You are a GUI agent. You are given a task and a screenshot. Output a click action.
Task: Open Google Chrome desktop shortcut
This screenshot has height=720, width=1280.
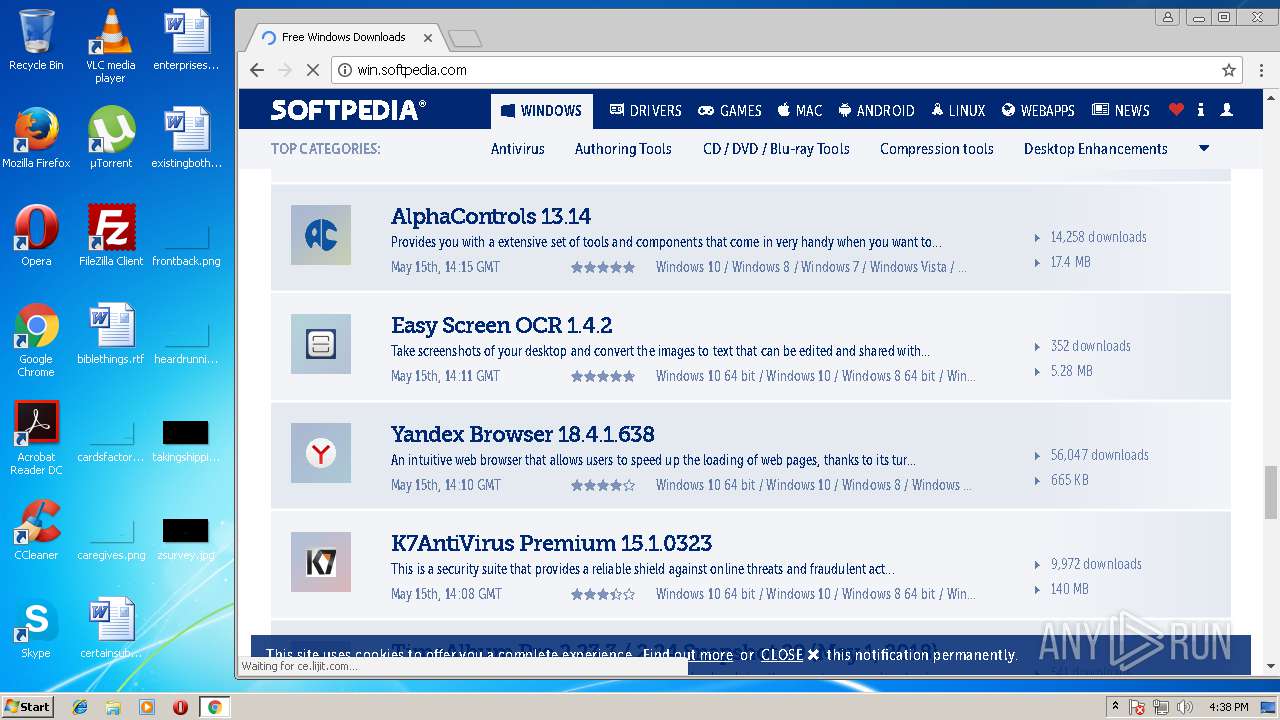(x=36, y=340)
